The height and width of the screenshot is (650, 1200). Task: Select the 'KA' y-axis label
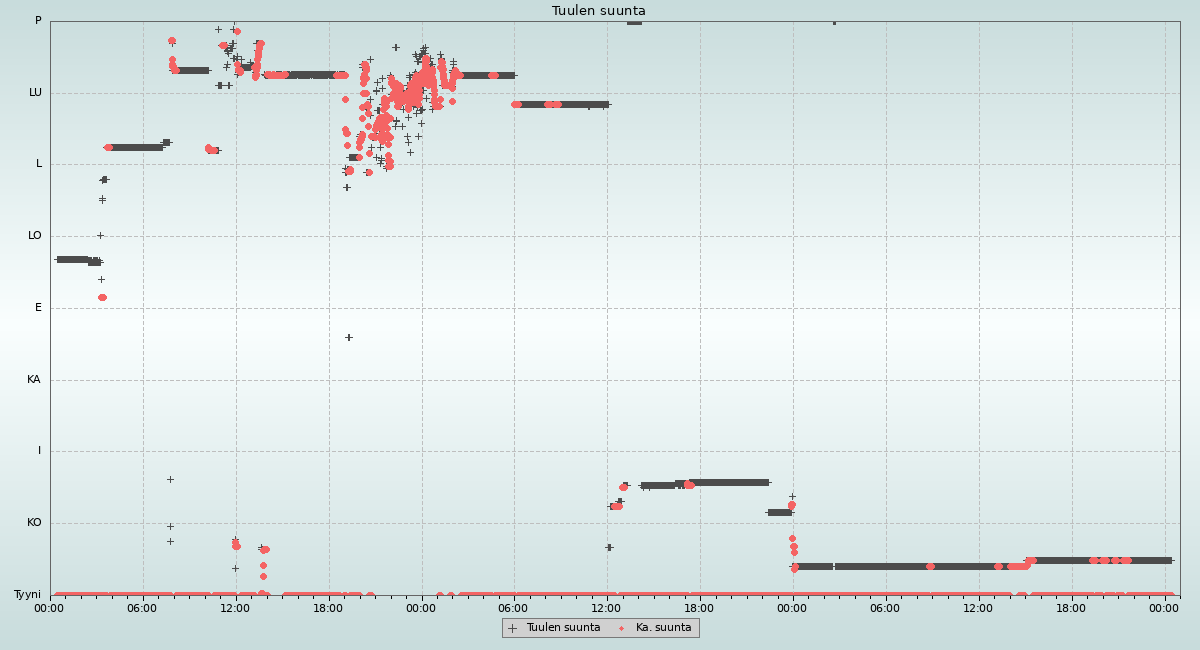click(x=34, y=380)
